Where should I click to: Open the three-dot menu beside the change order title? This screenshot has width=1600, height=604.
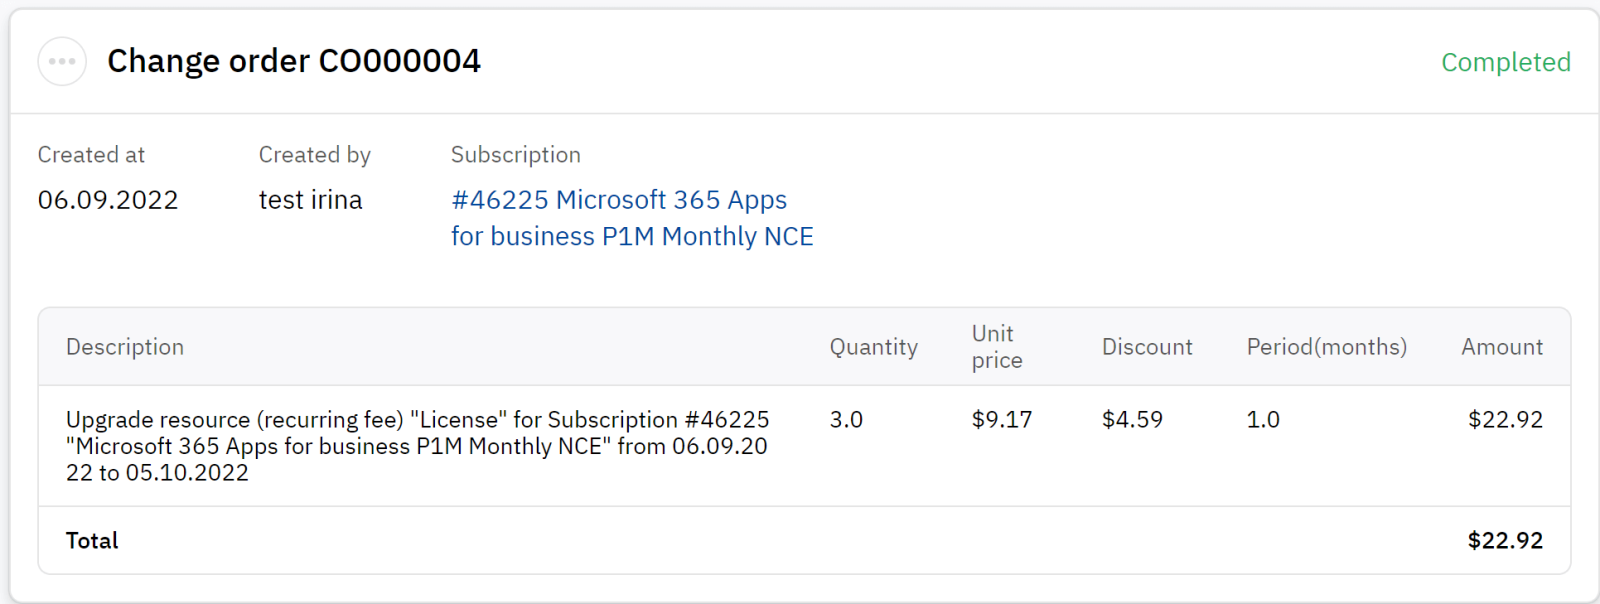pos(62,61)
